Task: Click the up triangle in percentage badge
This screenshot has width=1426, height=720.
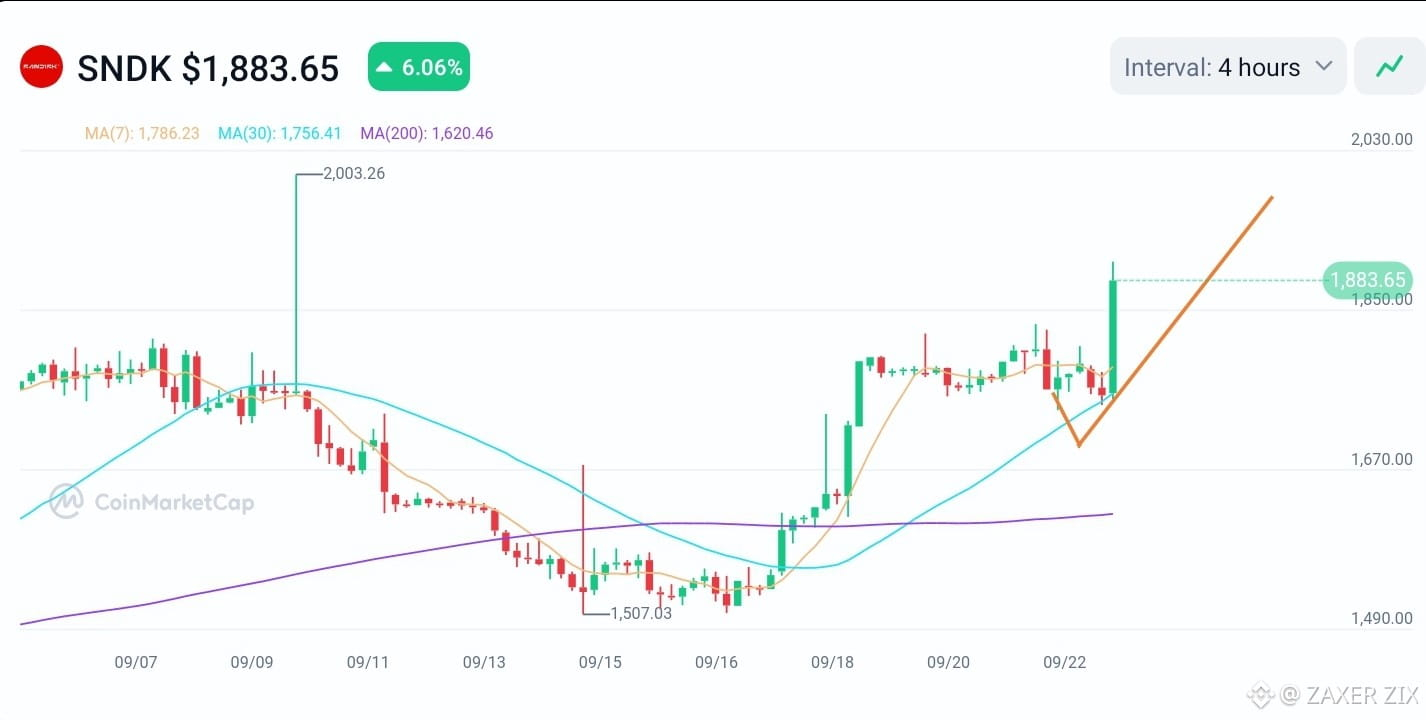Action: point(385,68)
